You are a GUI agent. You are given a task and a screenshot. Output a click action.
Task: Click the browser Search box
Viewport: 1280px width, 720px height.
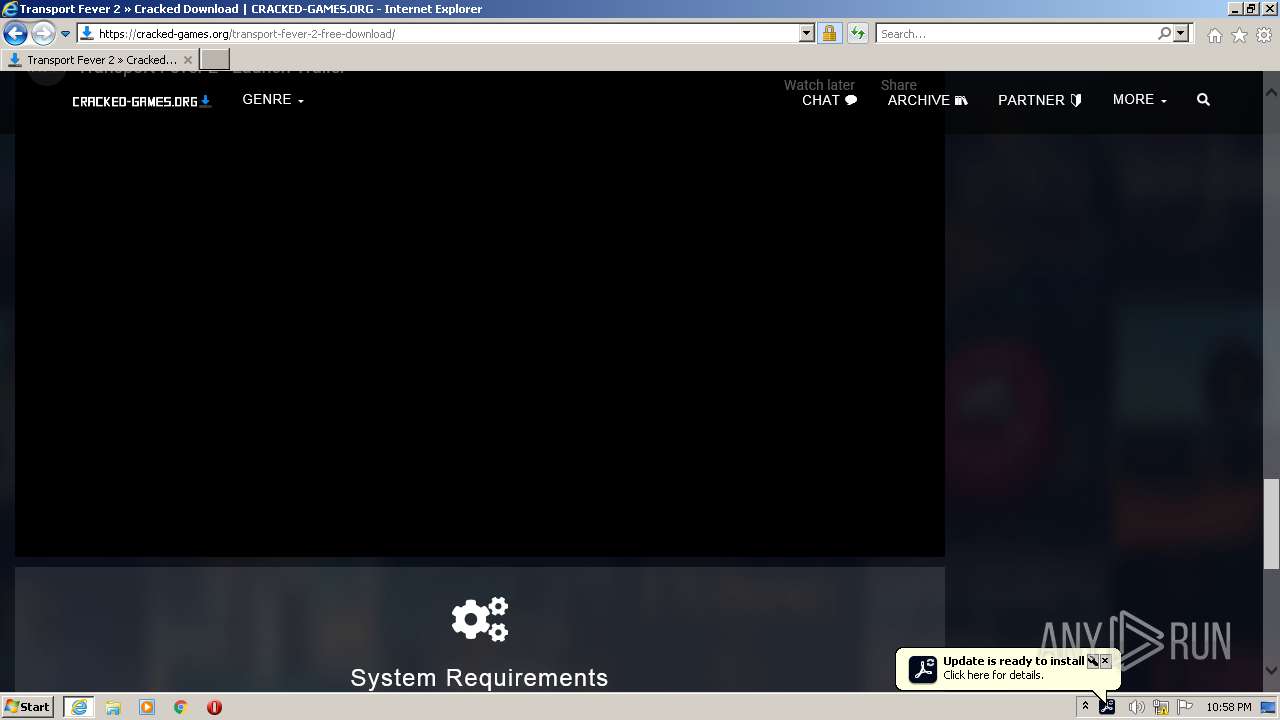pos(1015,34)
